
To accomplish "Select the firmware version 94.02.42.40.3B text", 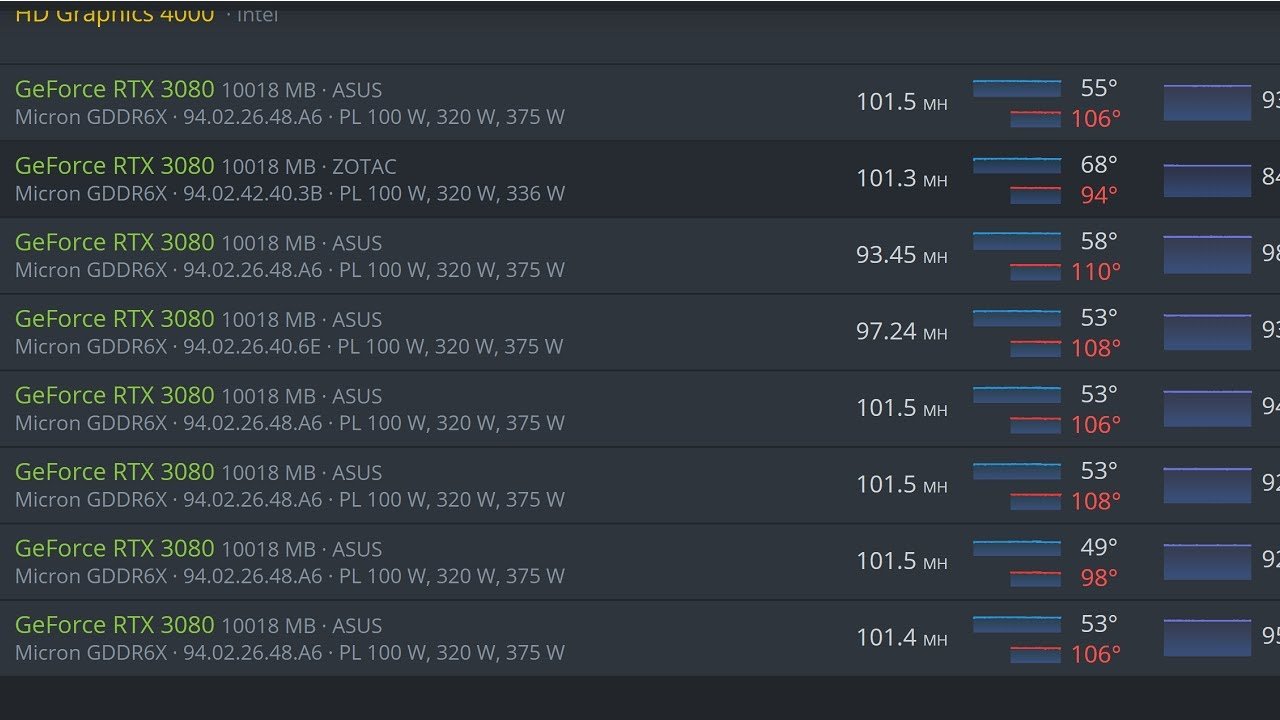I will (252, 193).
